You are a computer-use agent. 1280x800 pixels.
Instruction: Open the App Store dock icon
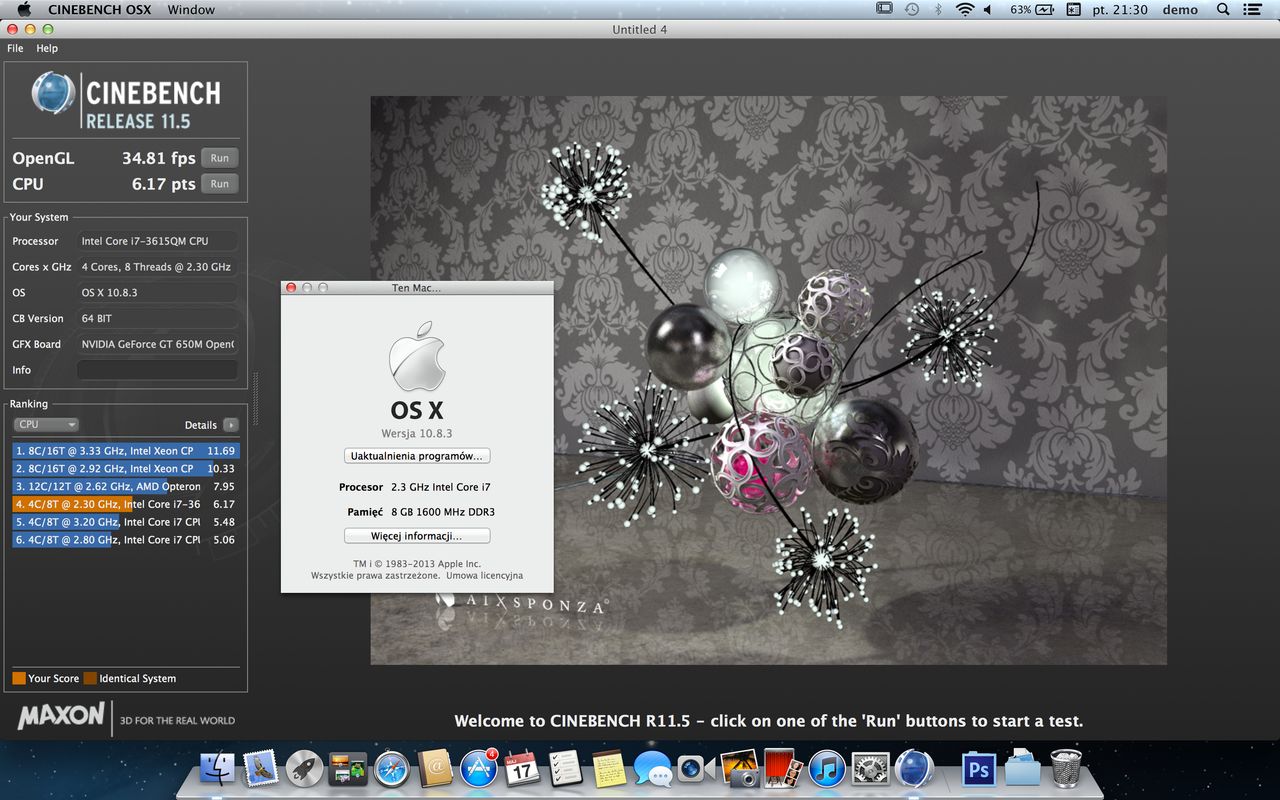(x=479, y=768)
